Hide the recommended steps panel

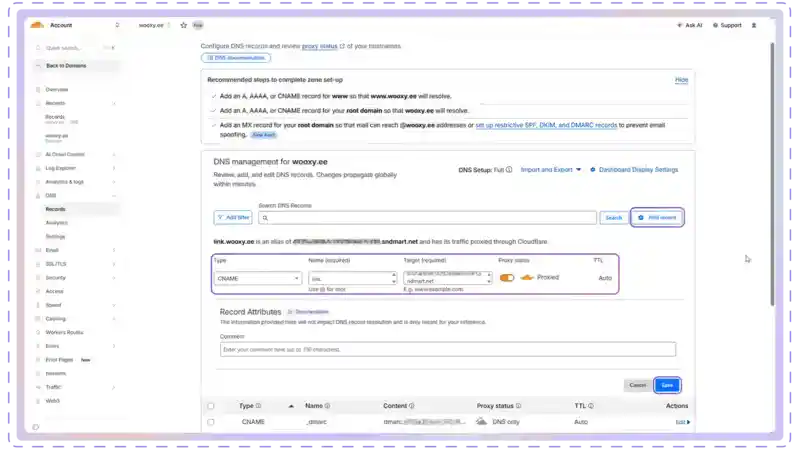pos(681,80)
